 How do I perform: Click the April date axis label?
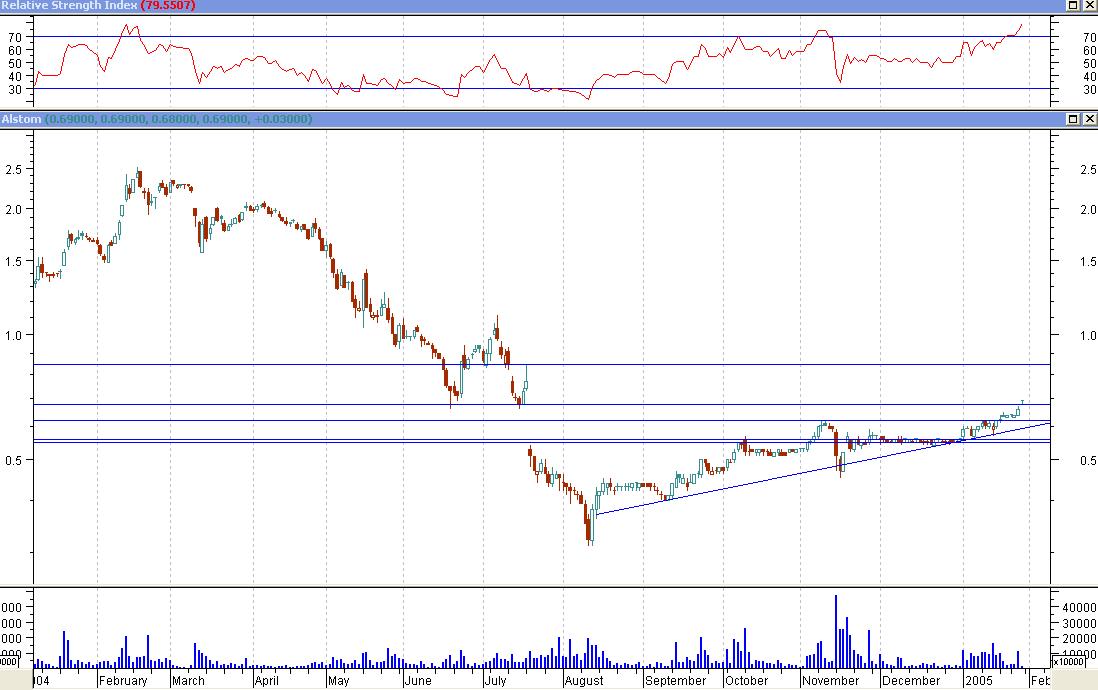tap(267, 680)
